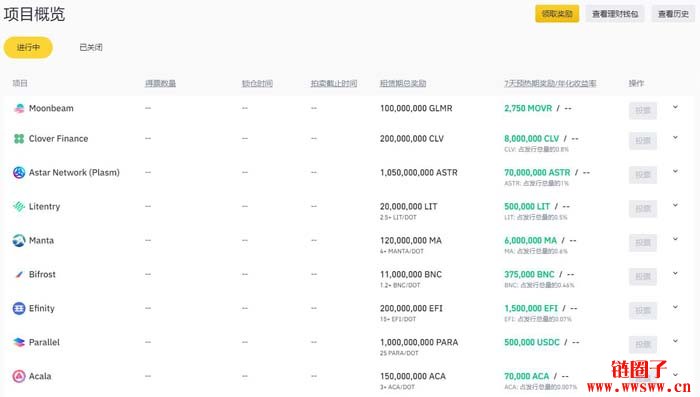Click the 100,000,000 GLMR reward value
Screen dimensions: 700x397
416,109
